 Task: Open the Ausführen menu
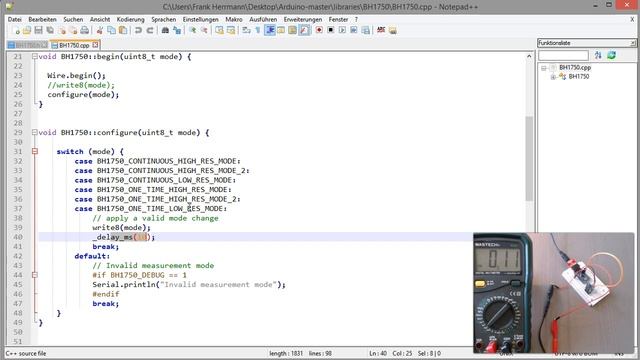tap(263, 19)
